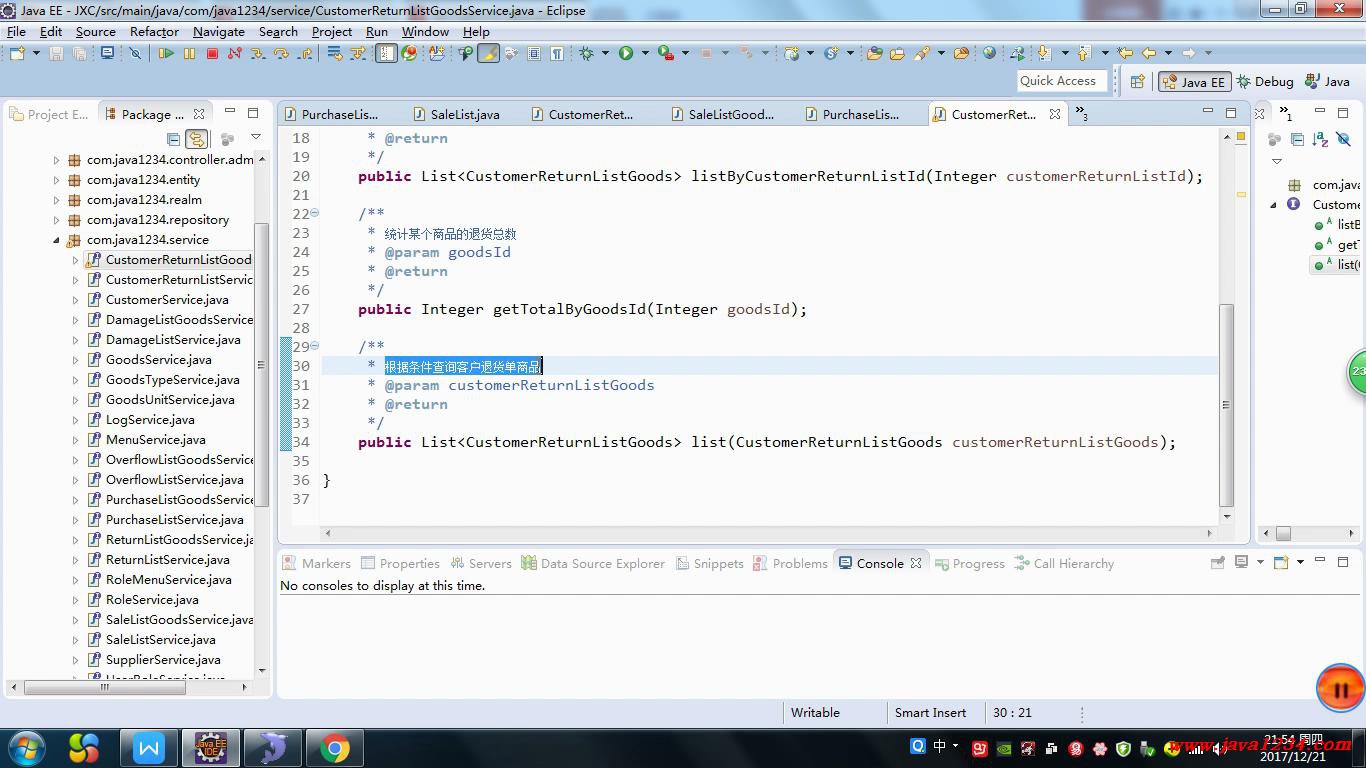The height and width of the screenshot is (768, 1366).
Task: Show hidden editor tabs list
Action: (1081, 114)
